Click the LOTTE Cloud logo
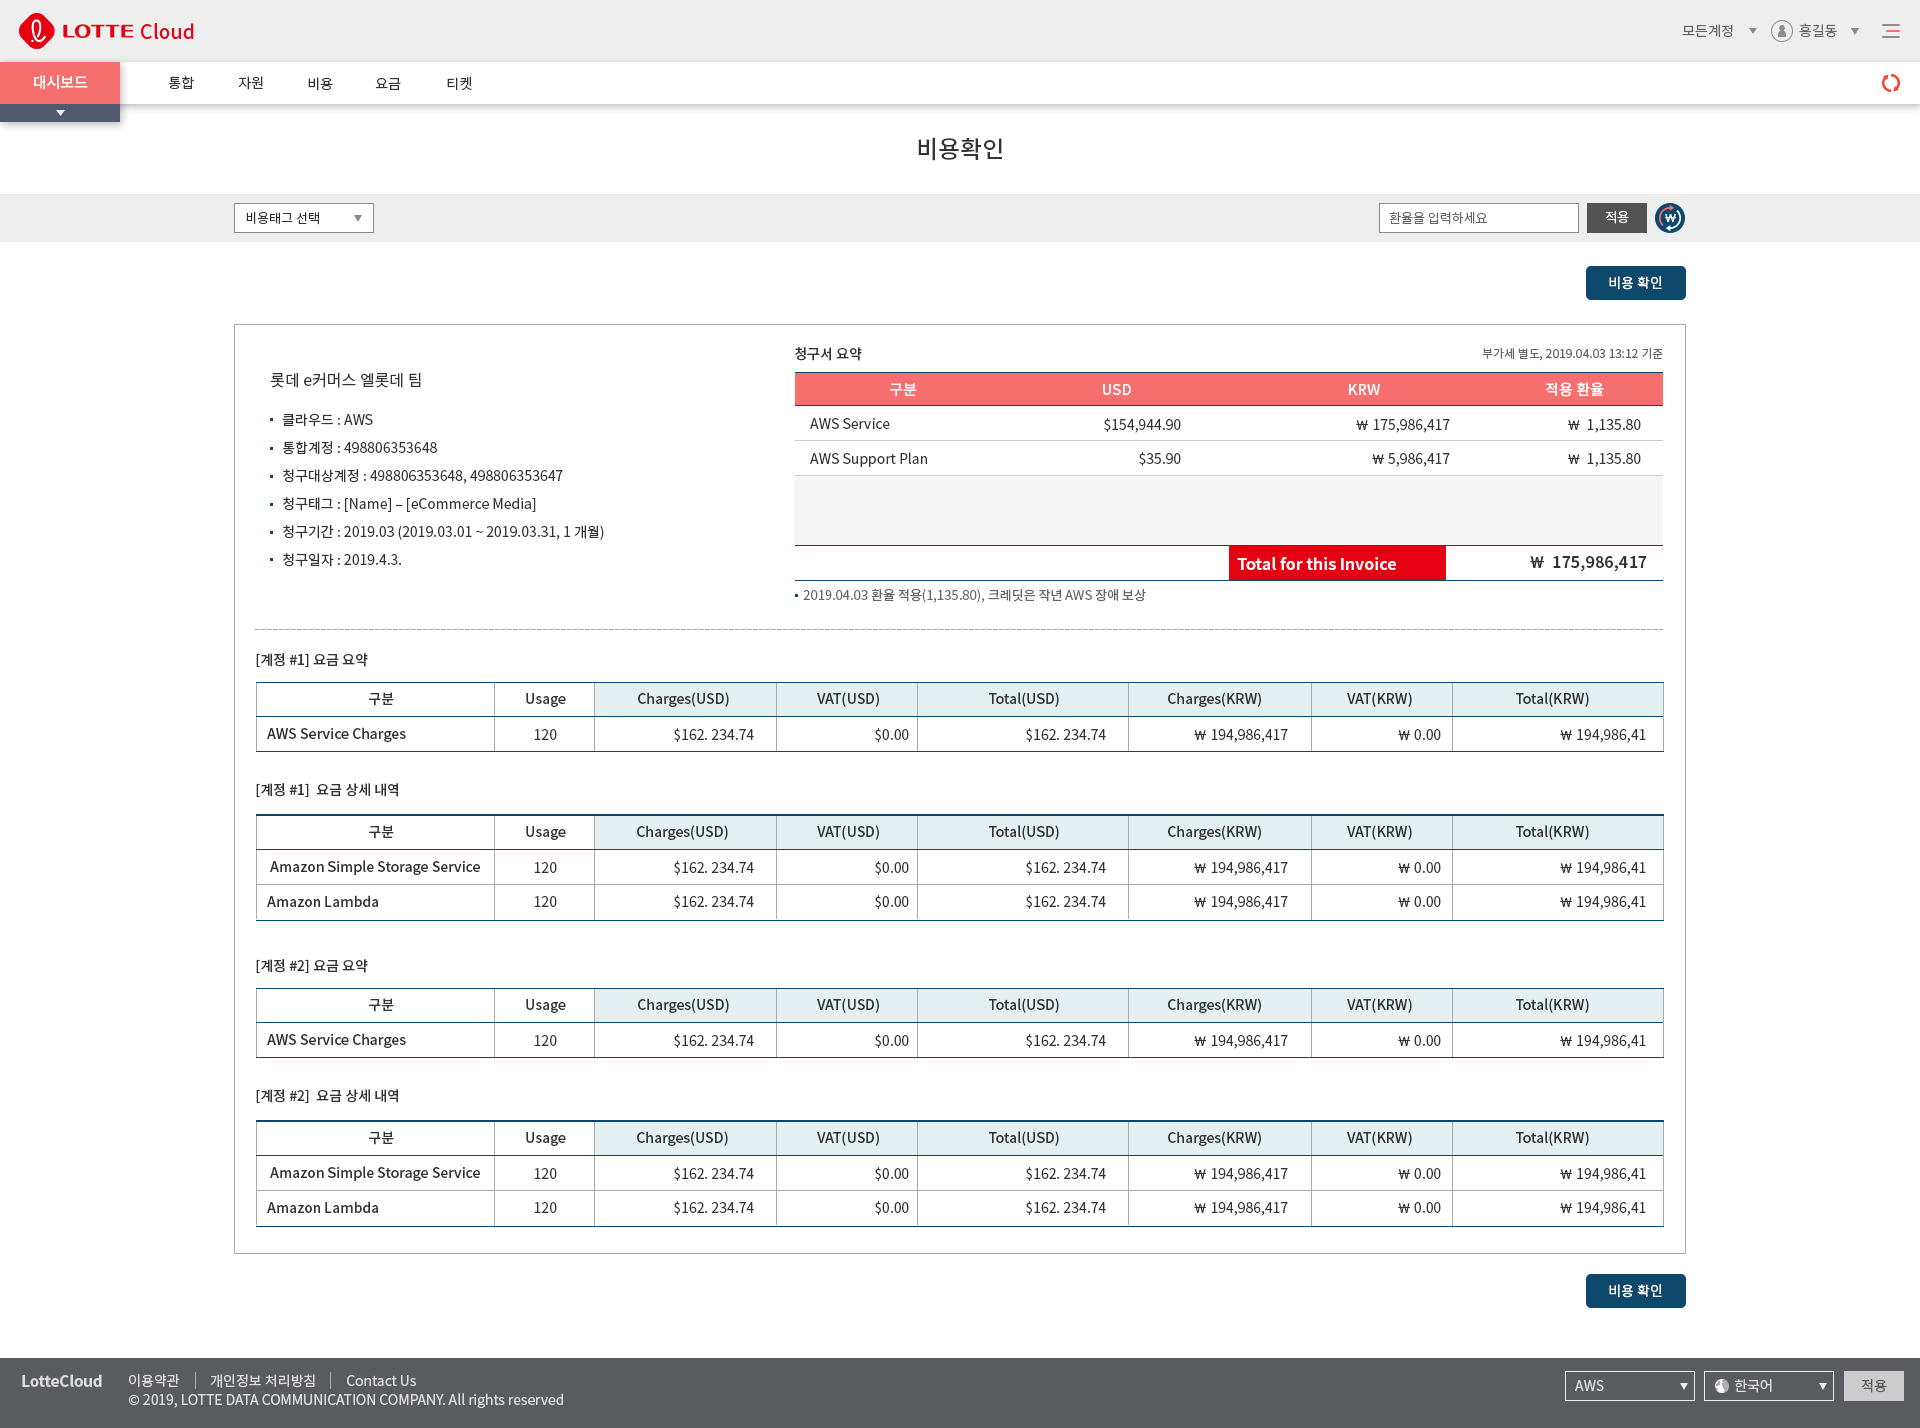 107,31
